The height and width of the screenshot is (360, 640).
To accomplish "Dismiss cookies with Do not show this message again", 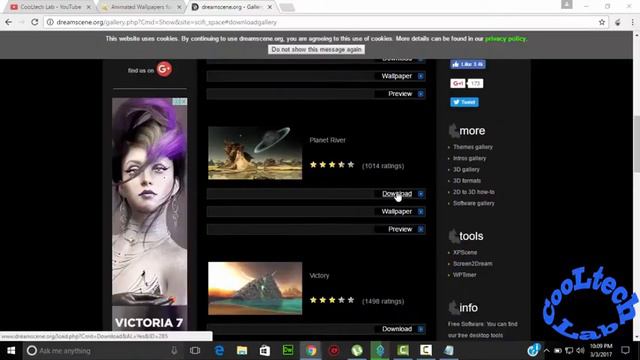I will 316,49.
